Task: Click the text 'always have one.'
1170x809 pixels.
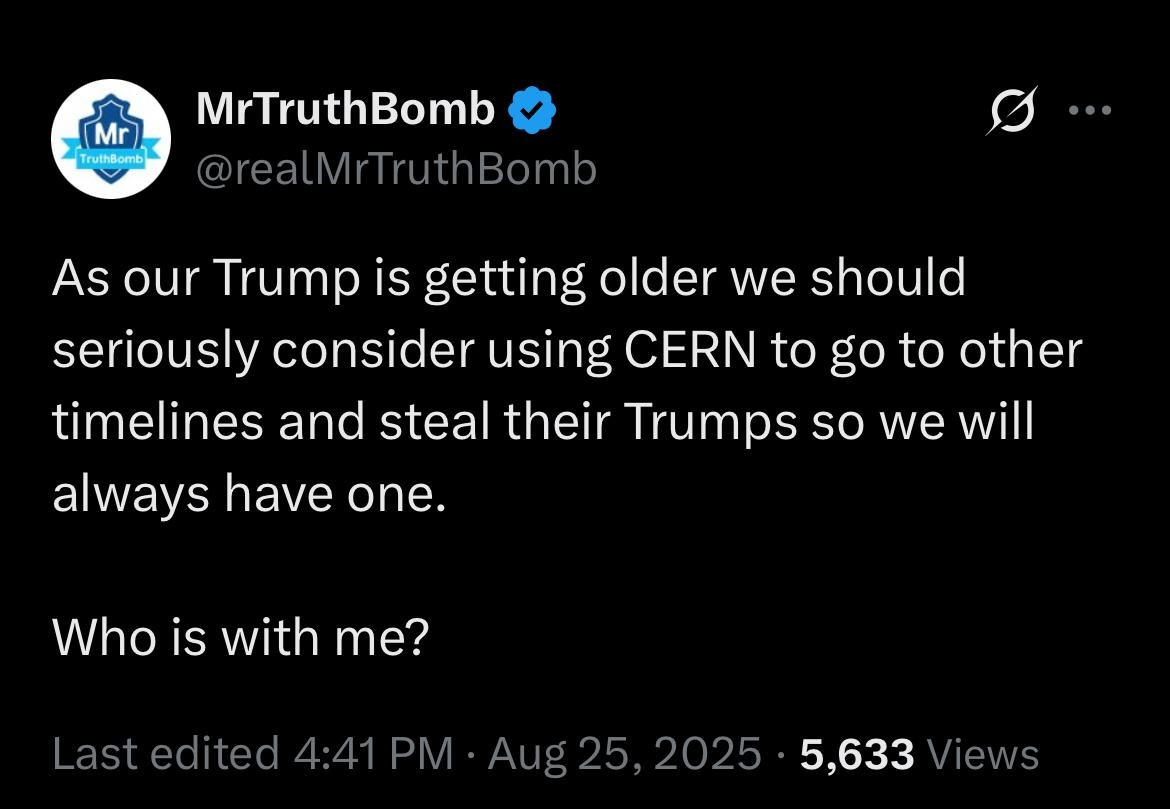Action: pyautogui.click(x=249, y=494)
